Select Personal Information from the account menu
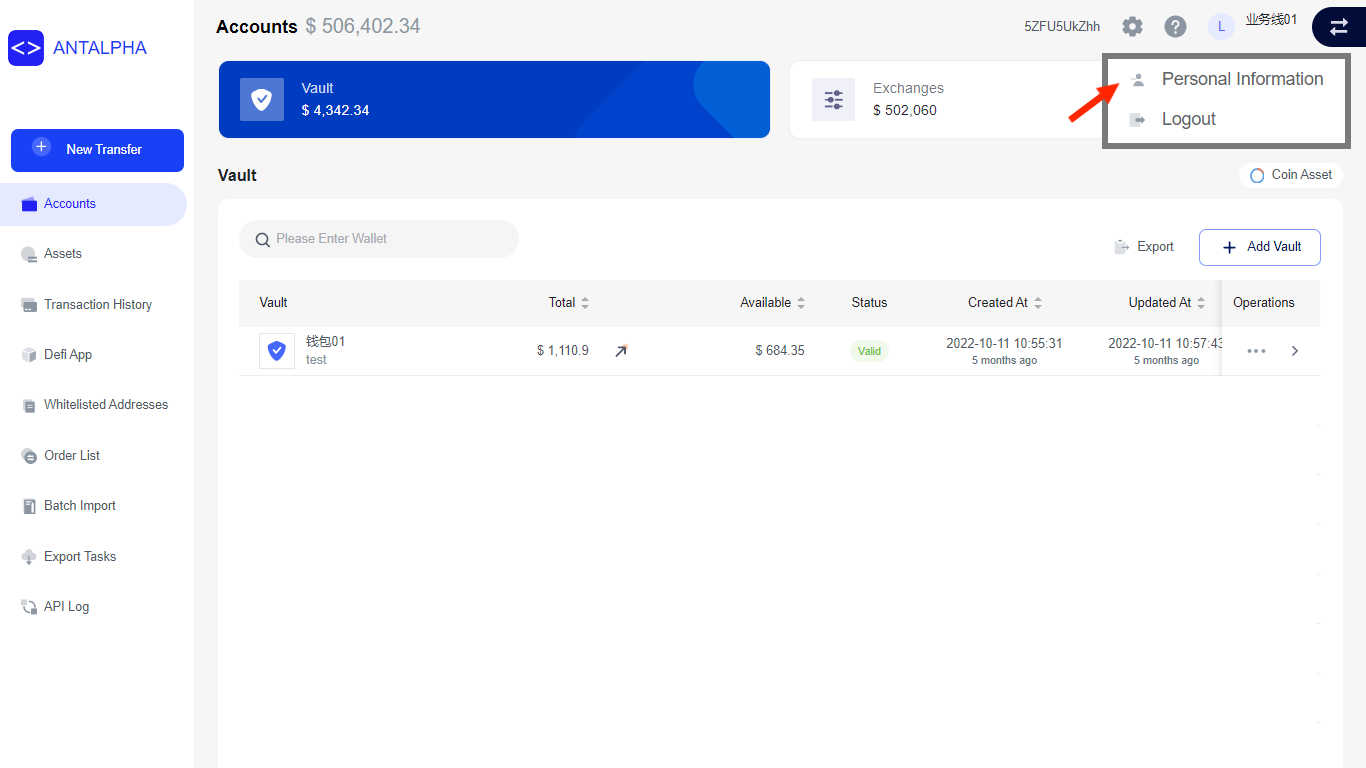Screen dimensions: 1366x768 [x=1241, y=78]
